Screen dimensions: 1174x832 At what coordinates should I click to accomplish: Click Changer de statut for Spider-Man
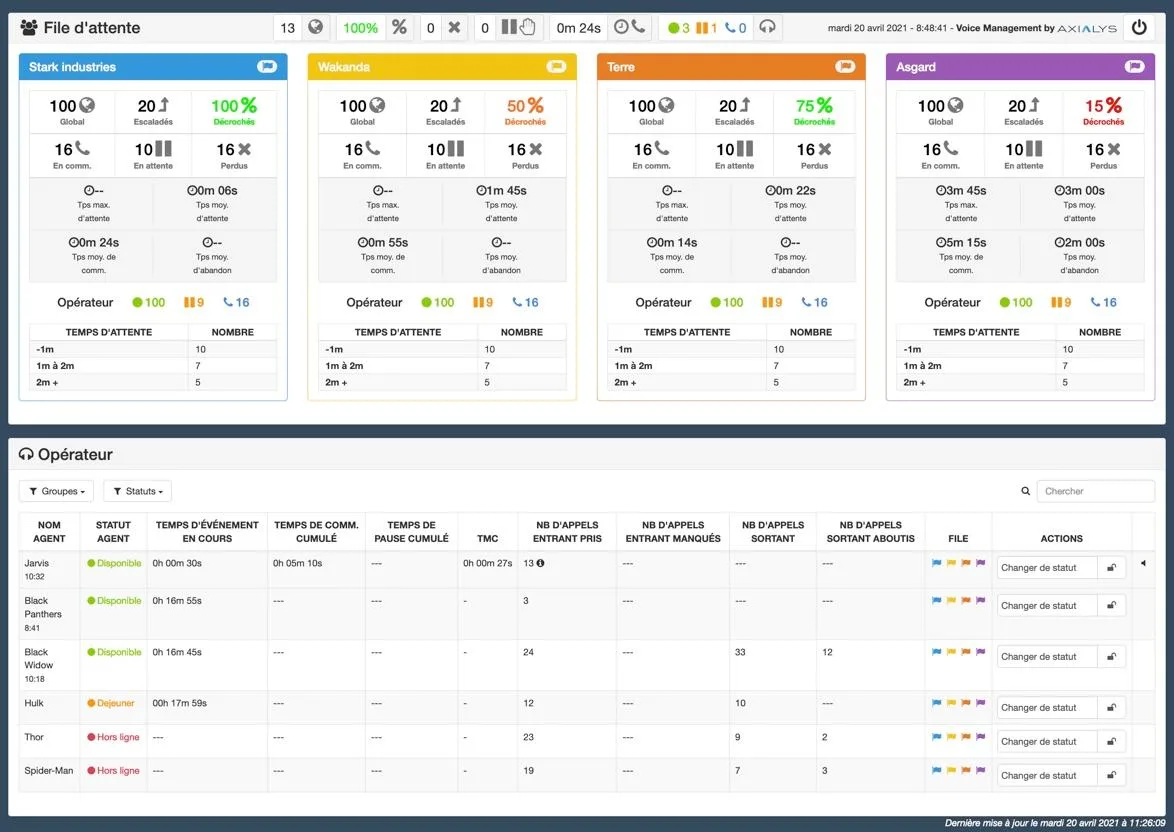coord(1047,776)
